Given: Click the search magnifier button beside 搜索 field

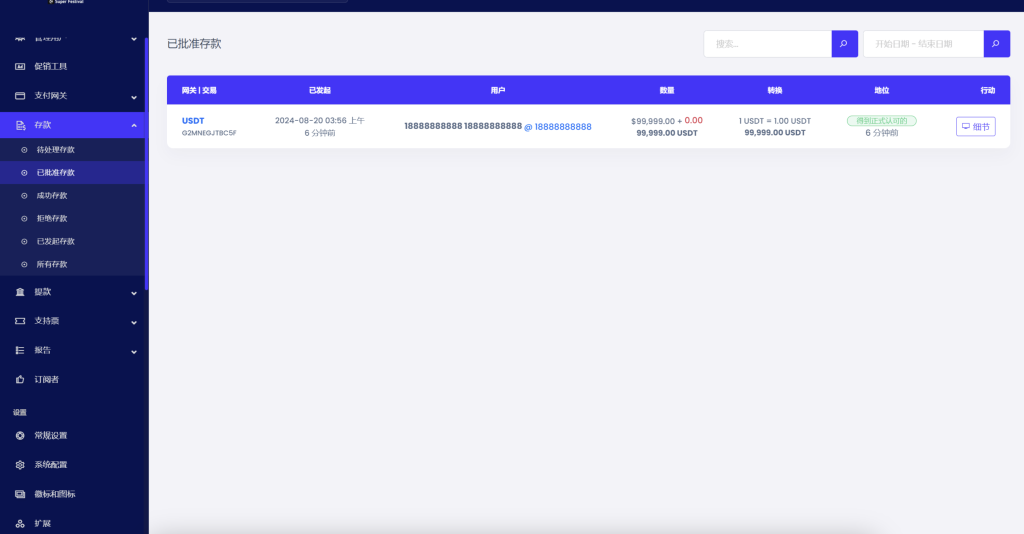Looking at the screenshot, I should (x=844, y=44).
